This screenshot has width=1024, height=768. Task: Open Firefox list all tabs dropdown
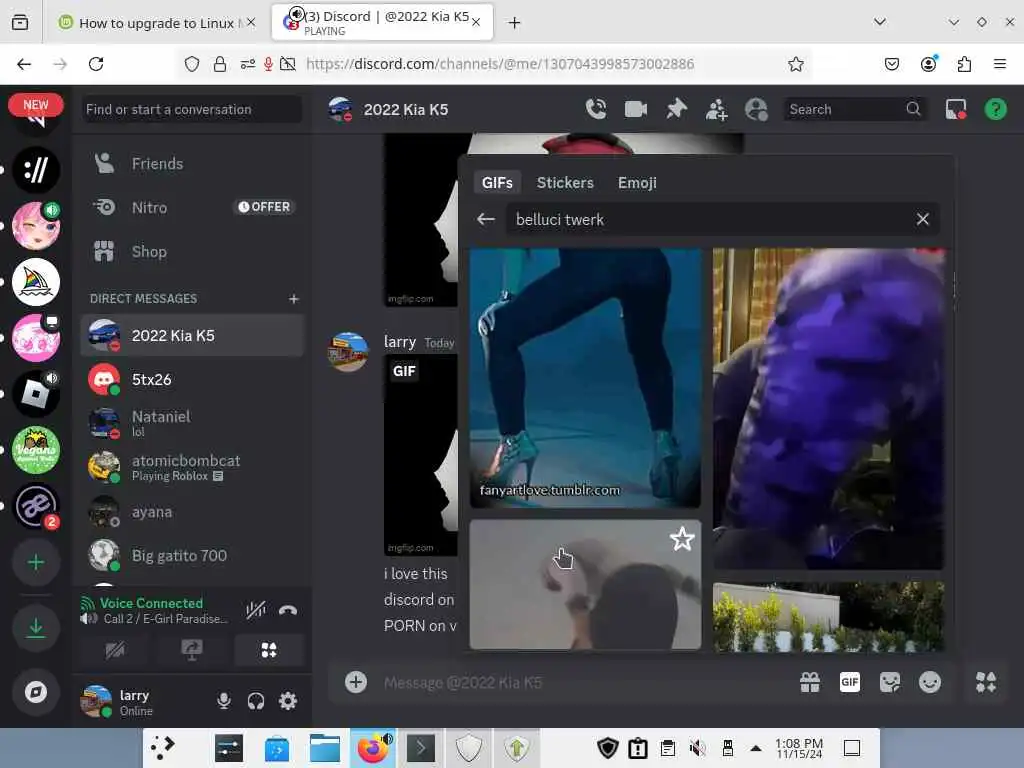pyautogui.click(x=880, y=22)
